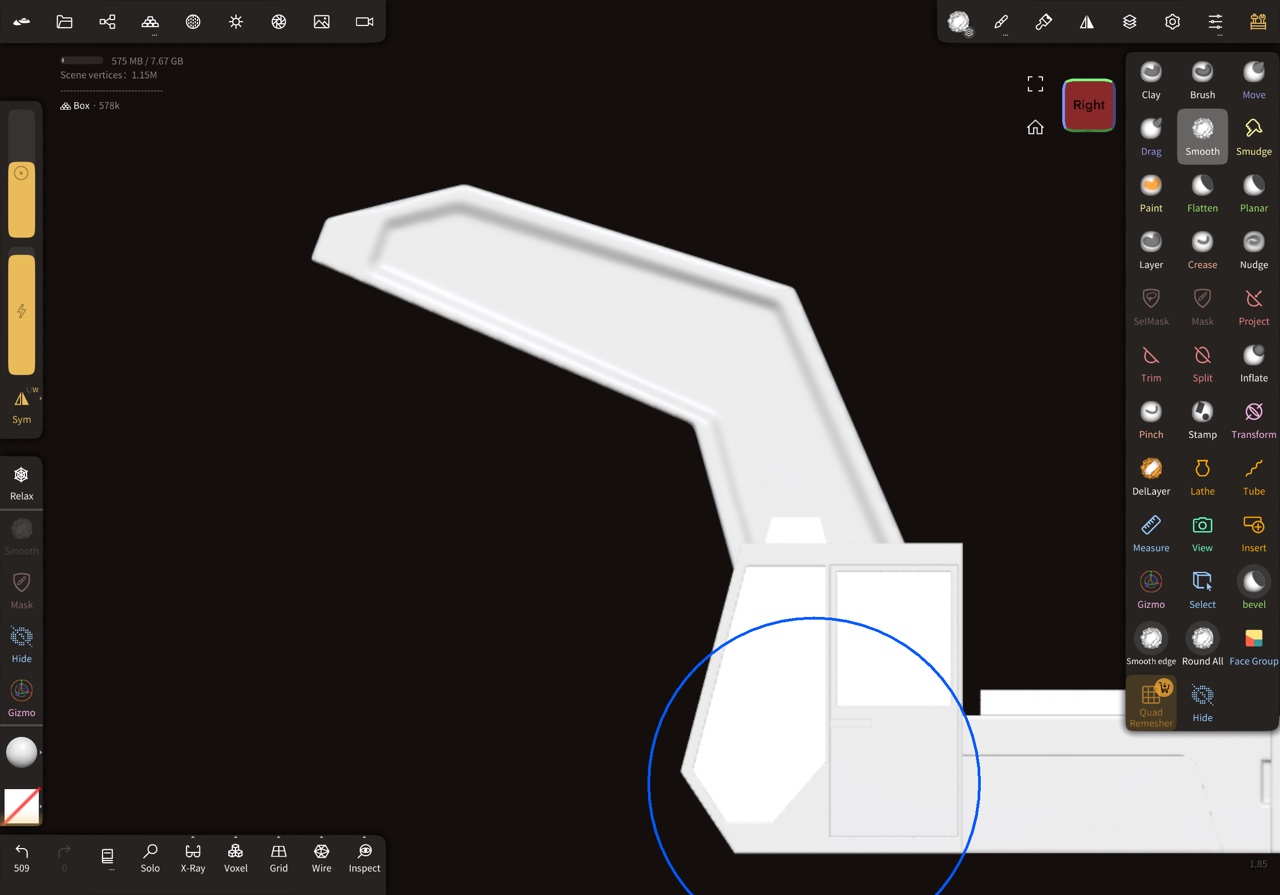Screen dimensions: 1280x895
Task: Choose the Select tool
Action: pos(1202,590)
